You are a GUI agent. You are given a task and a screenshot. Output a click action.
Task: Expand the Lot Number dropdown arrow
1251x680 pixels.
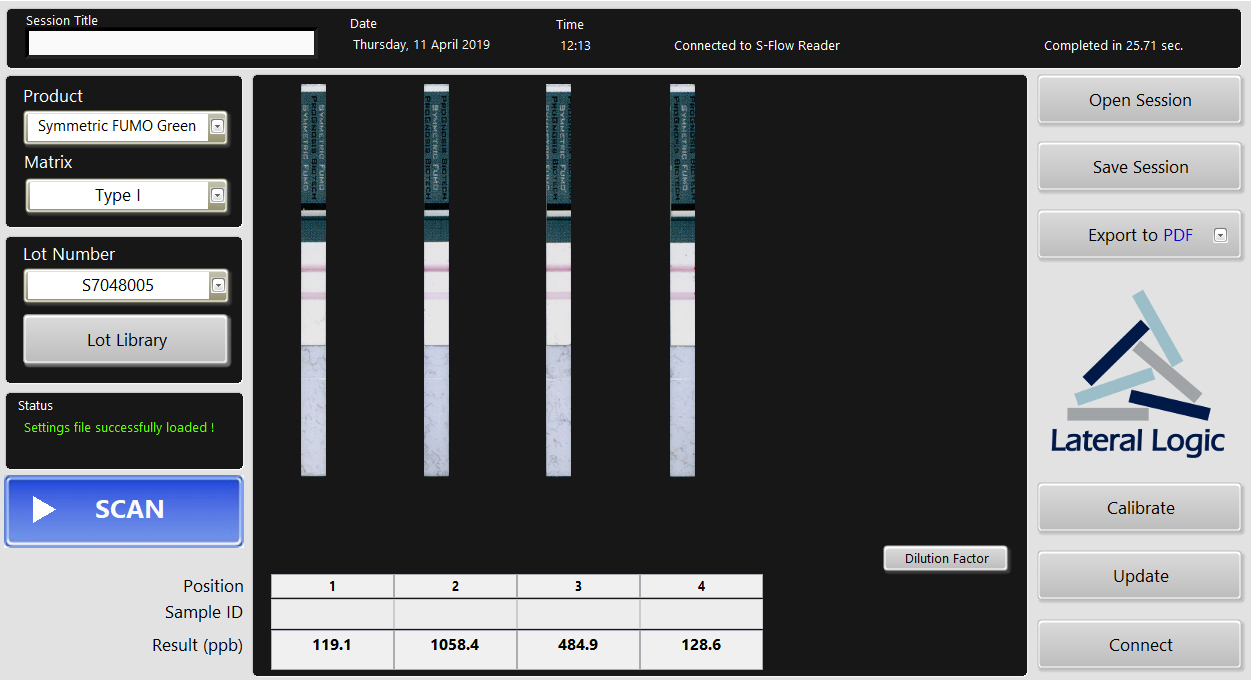coord(217,285)
